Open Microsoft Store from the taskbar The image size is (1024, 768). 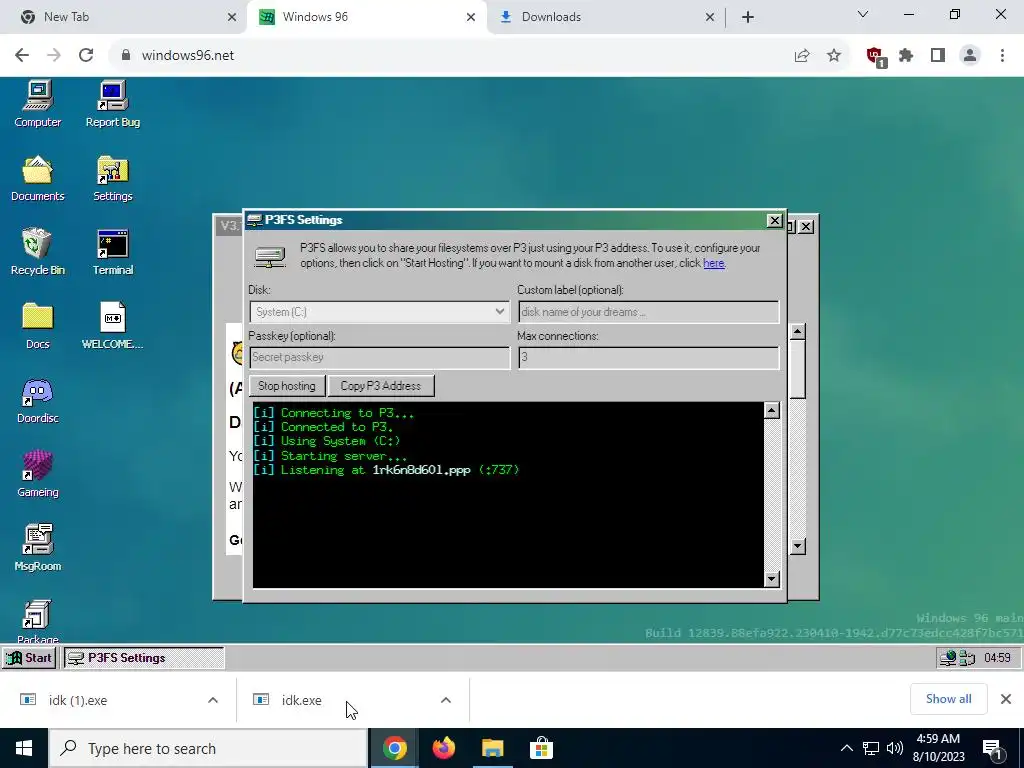tap(541, 748)
